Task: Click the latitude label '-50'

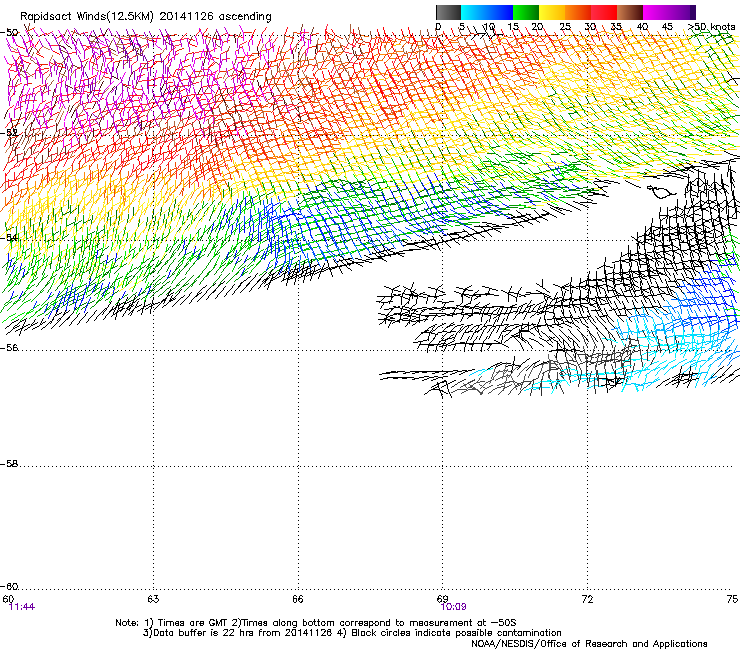Action: coord(9,33)
